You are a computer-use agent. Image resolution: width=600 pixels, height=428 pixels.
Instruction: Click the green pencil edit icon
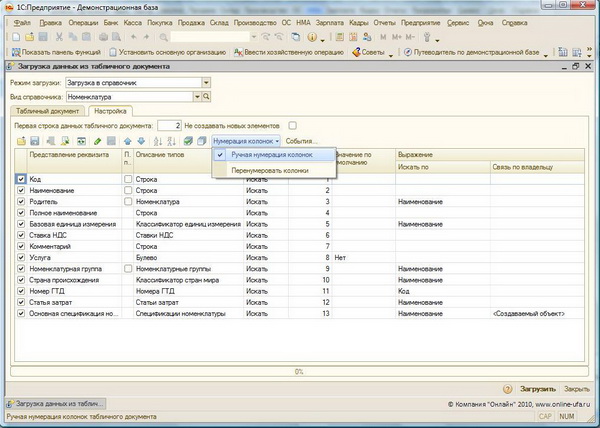coord(97,141)
